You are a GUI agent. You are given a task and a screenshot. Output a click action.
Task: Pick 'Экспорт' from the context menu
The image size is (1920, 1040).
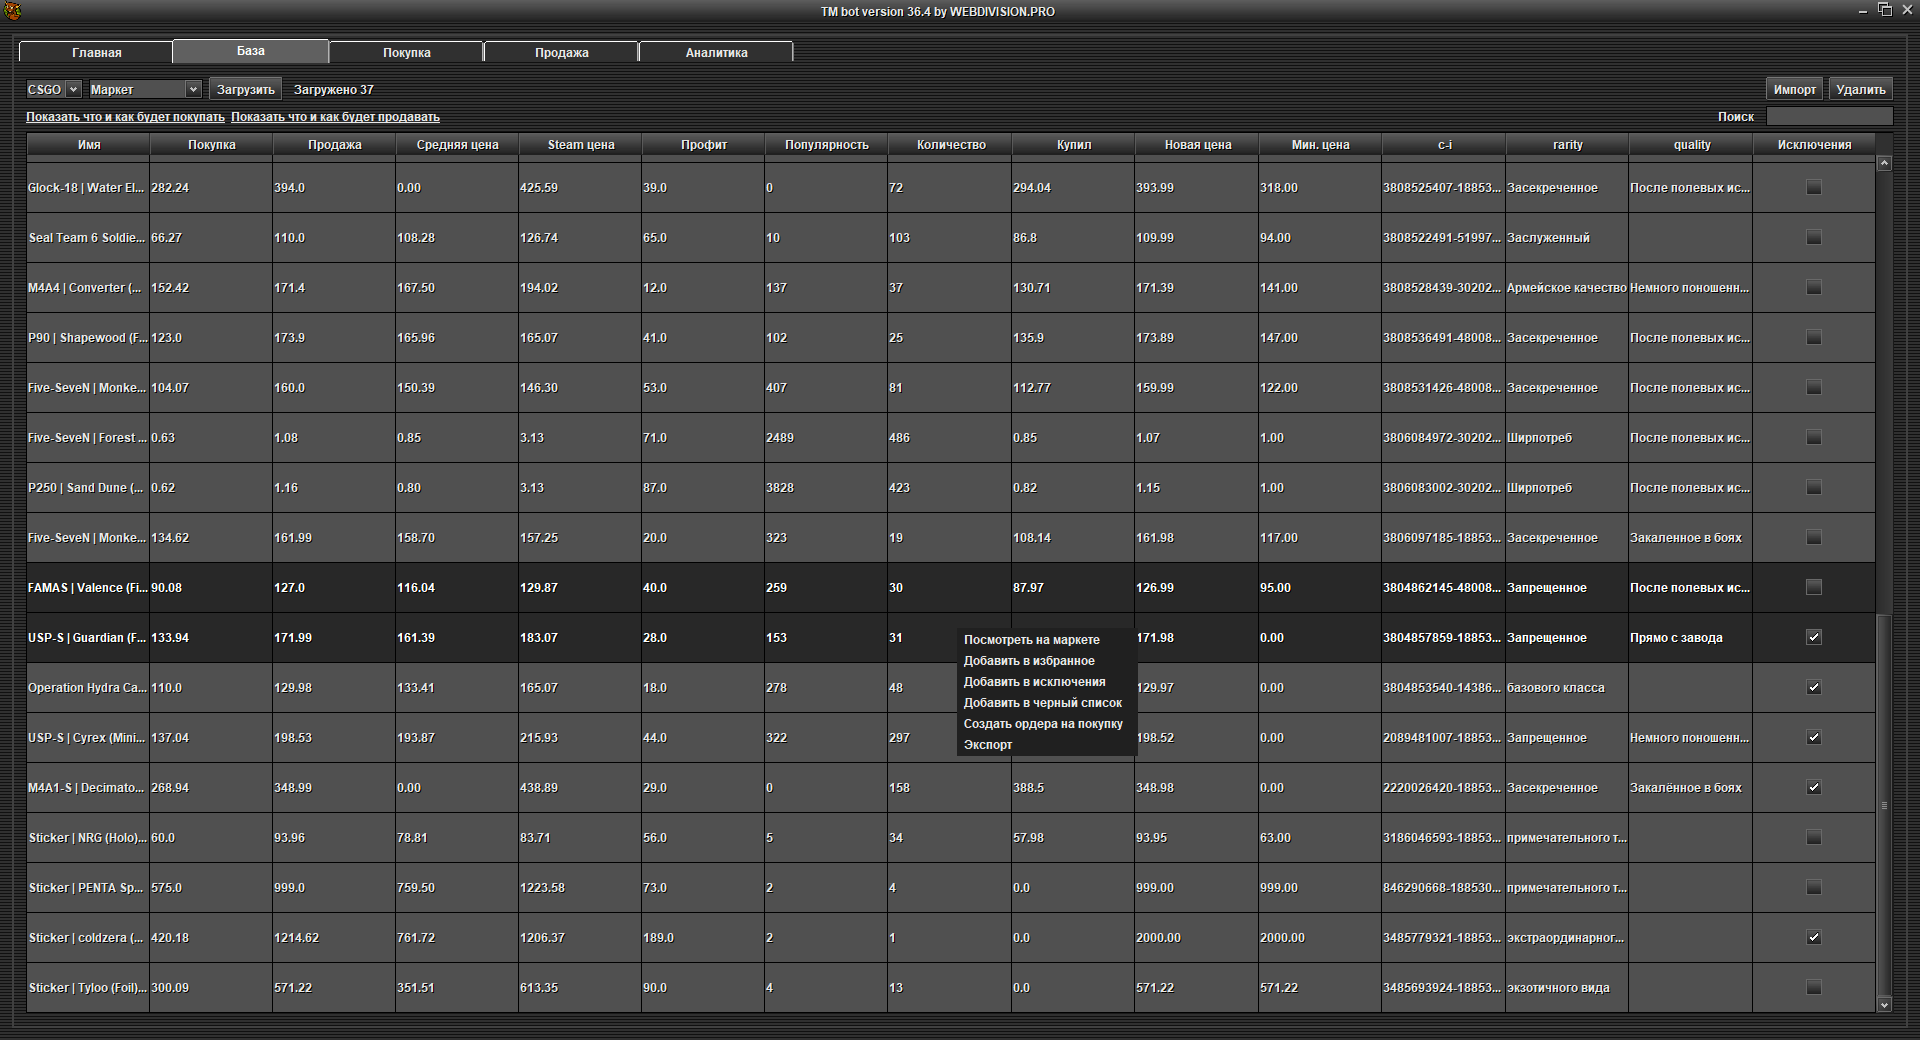tap(988, 745)
